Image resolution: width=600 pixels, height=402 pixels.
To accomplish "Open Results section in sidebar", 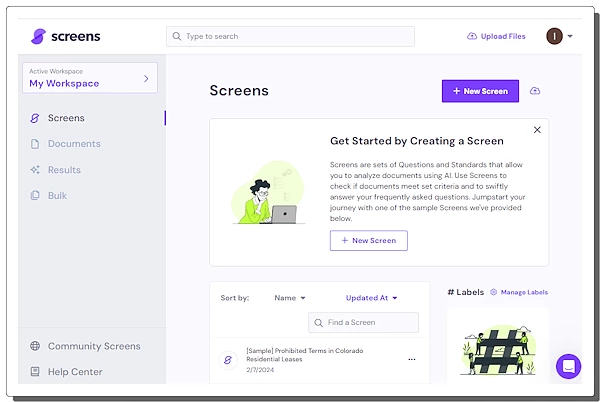I will pyautogui.click(x=64, y=170).
